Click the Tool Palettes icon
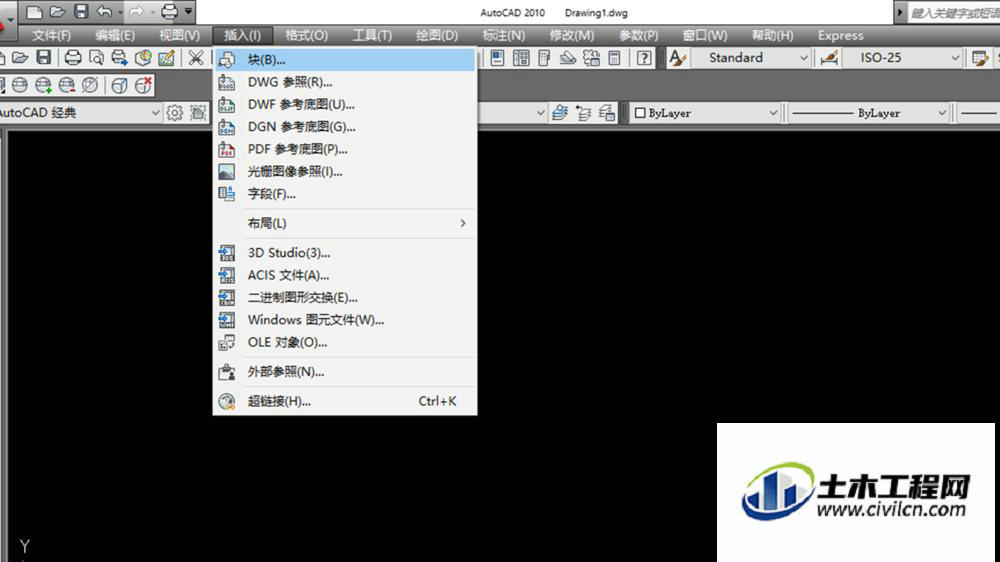 pyautogui.click(x=544, y=58)
